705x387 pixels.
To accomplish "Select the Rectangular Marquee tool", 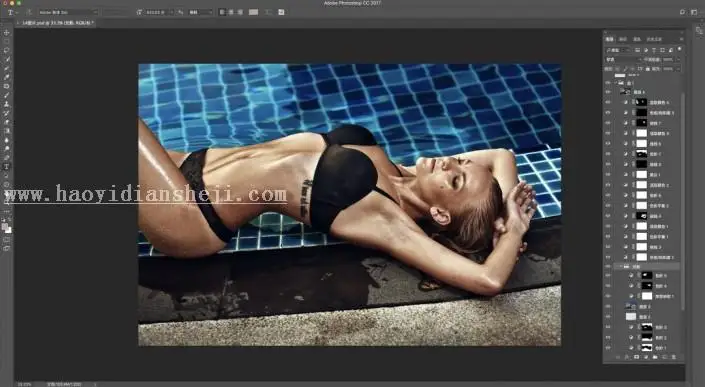I will click(x=7, y=42).
